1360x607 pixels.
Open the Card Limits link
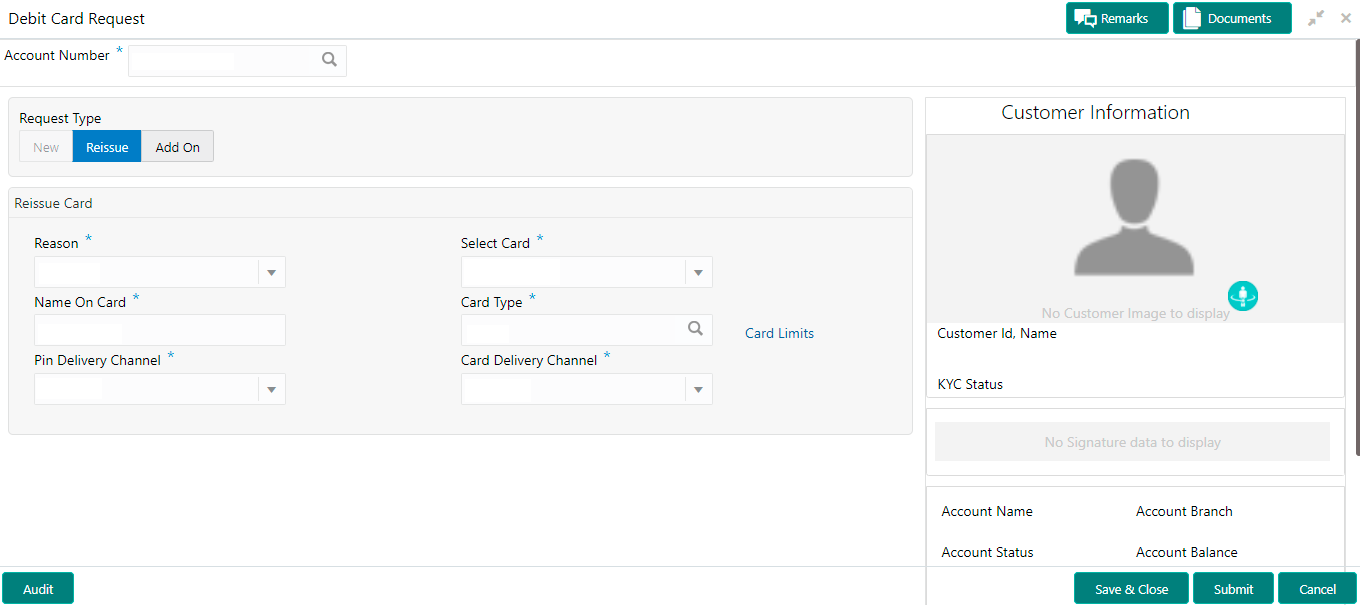click(779, 334)
